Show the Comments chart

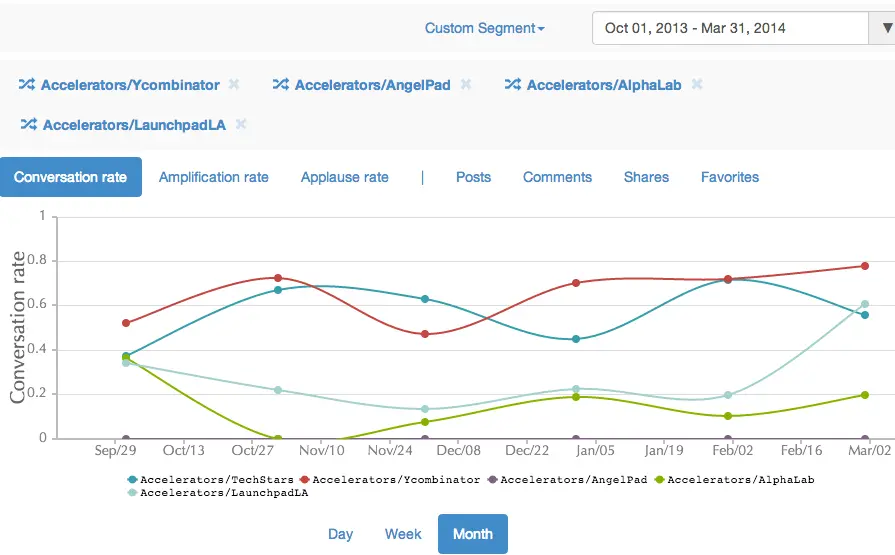[557, 177]
